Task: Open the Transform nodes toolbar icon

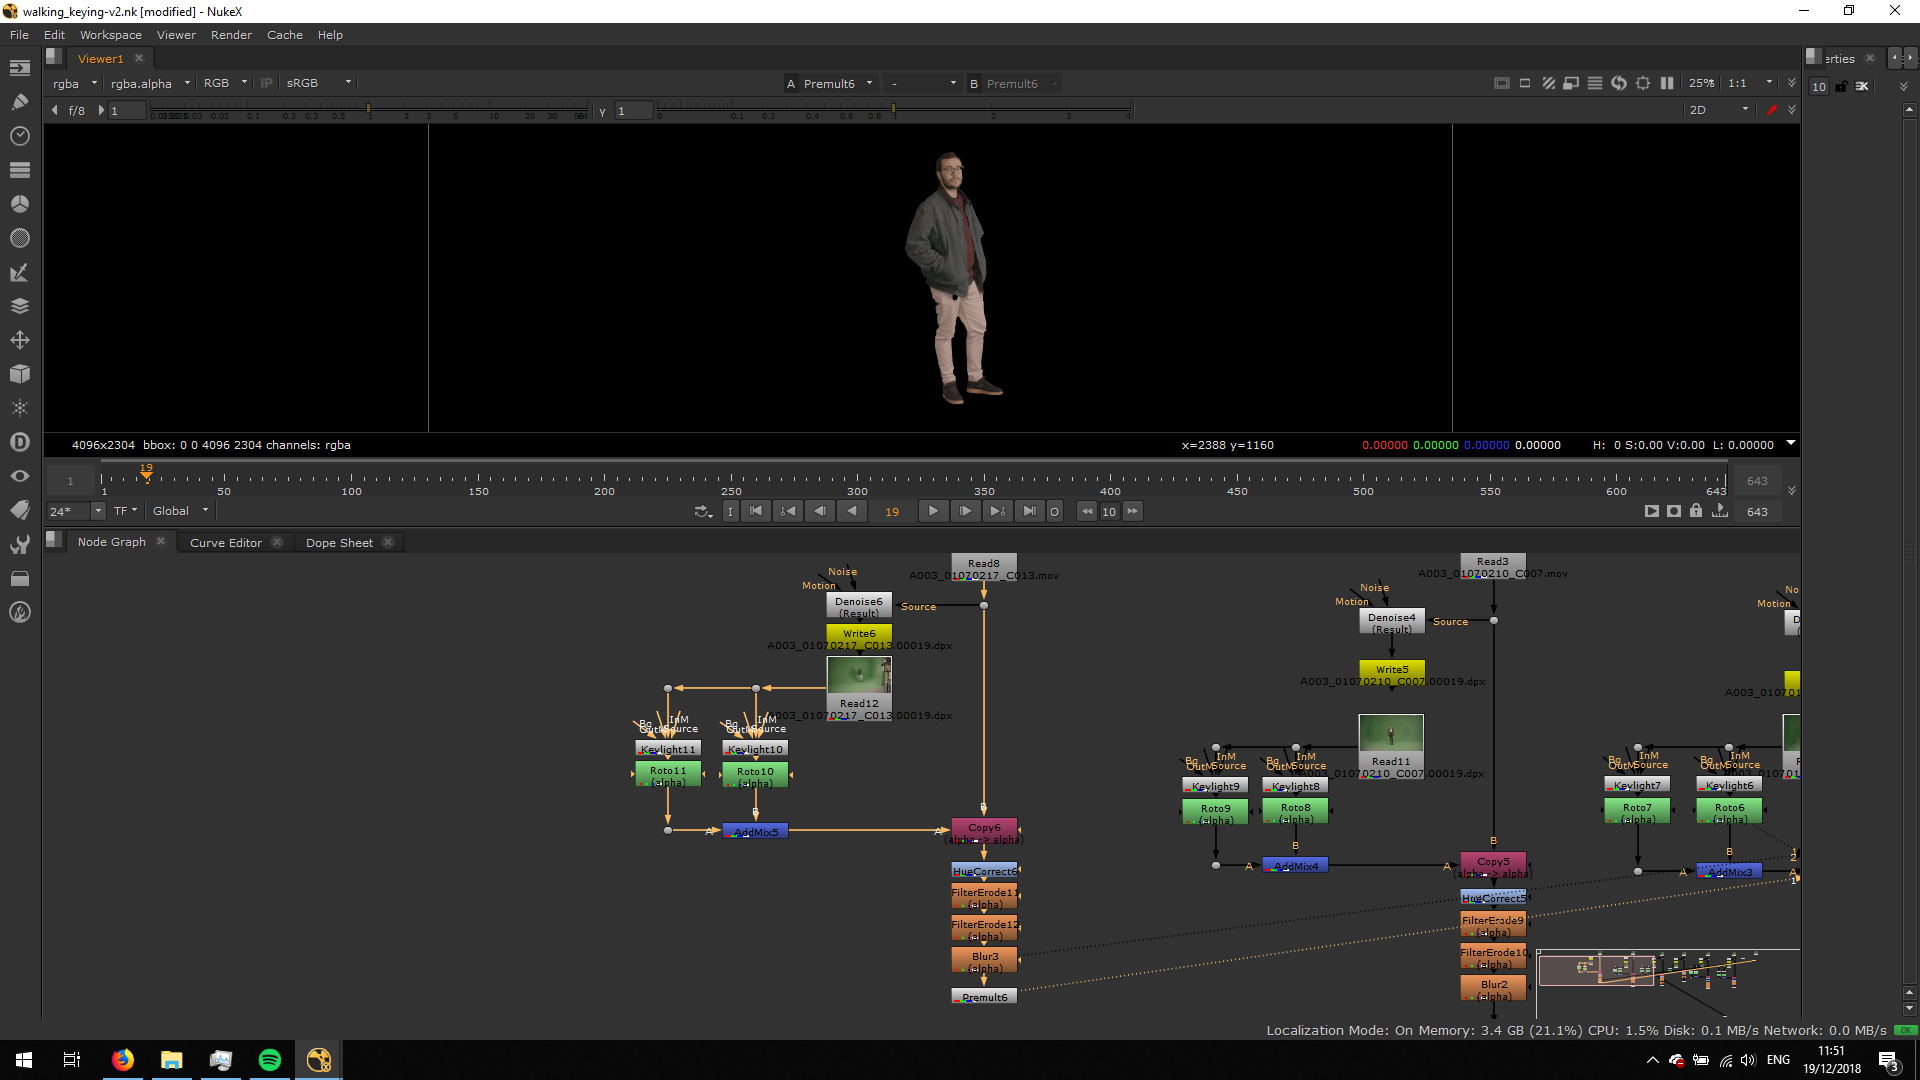Action: (x=20, y=340)
